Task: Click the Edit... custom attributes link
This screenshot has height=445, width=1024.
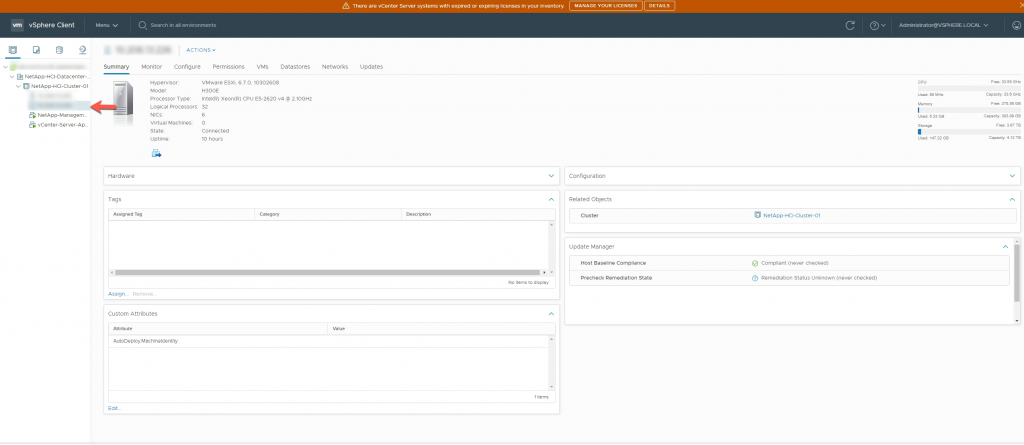Action: 114,408
